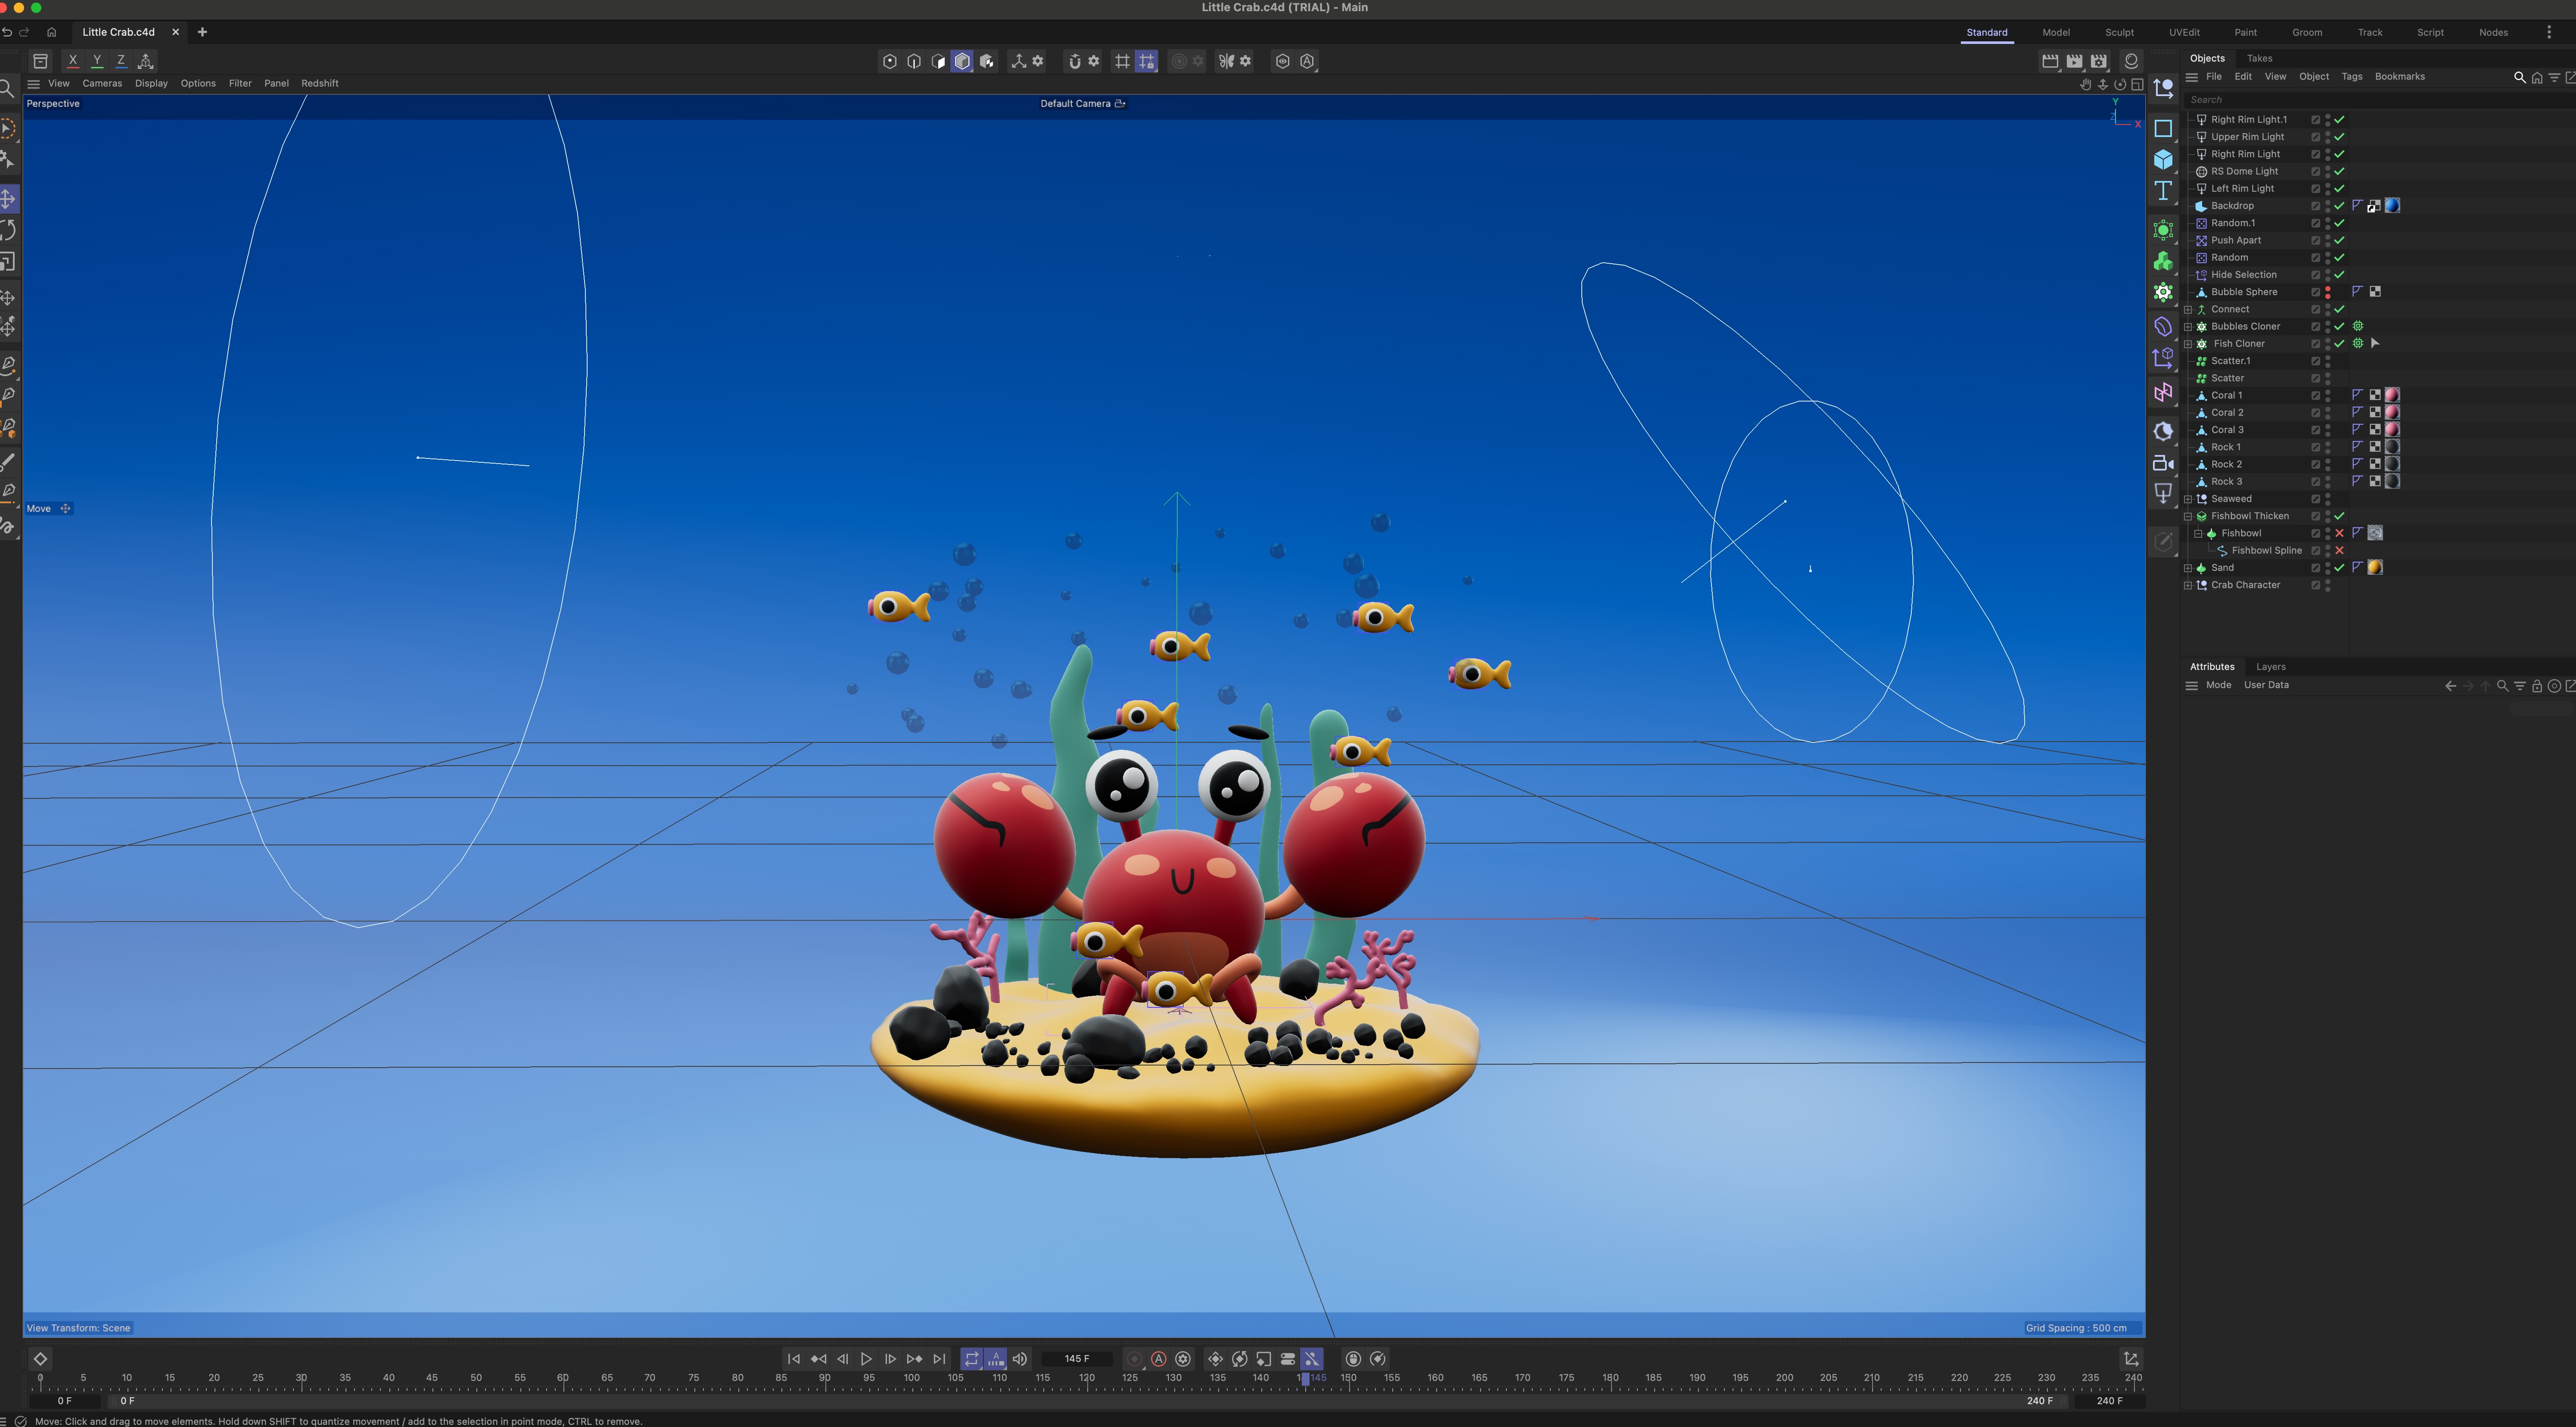The image size is (2576, 1427).
Task: Toggle sound during playback
Action: 1020,1358
